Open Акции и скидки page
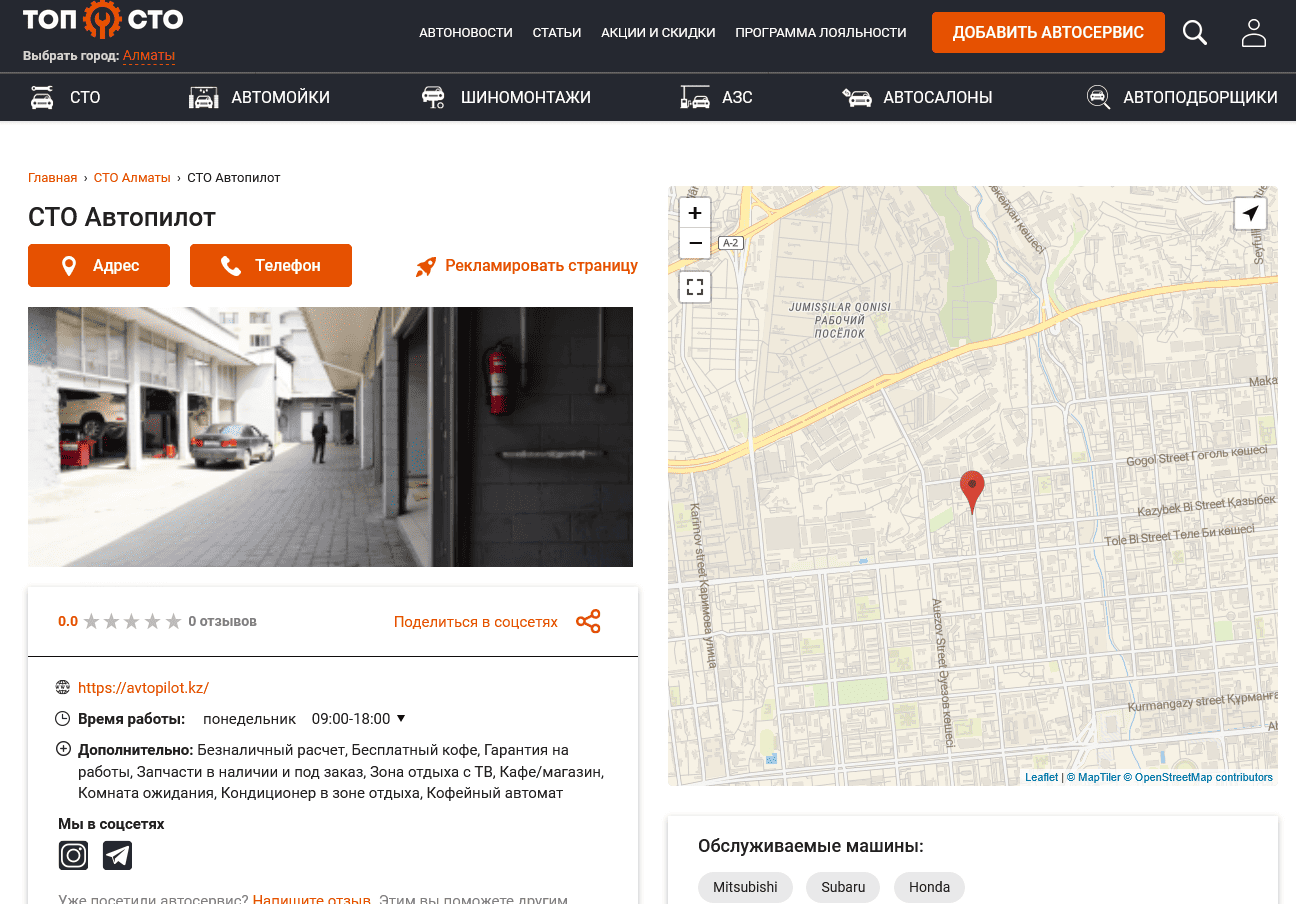 click(658, 33)
